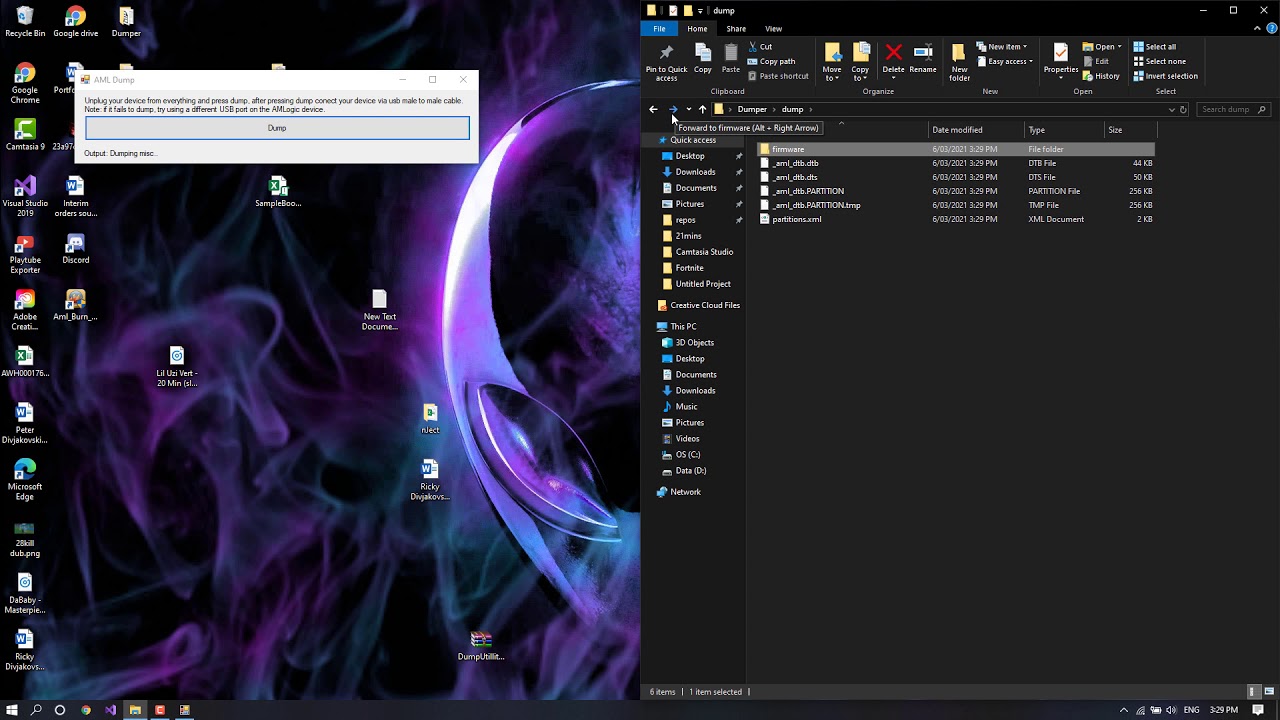Viewport: 1280px width, 720px height.
Task: Open the Recycle Bin desktop icon
Action: 25,22
